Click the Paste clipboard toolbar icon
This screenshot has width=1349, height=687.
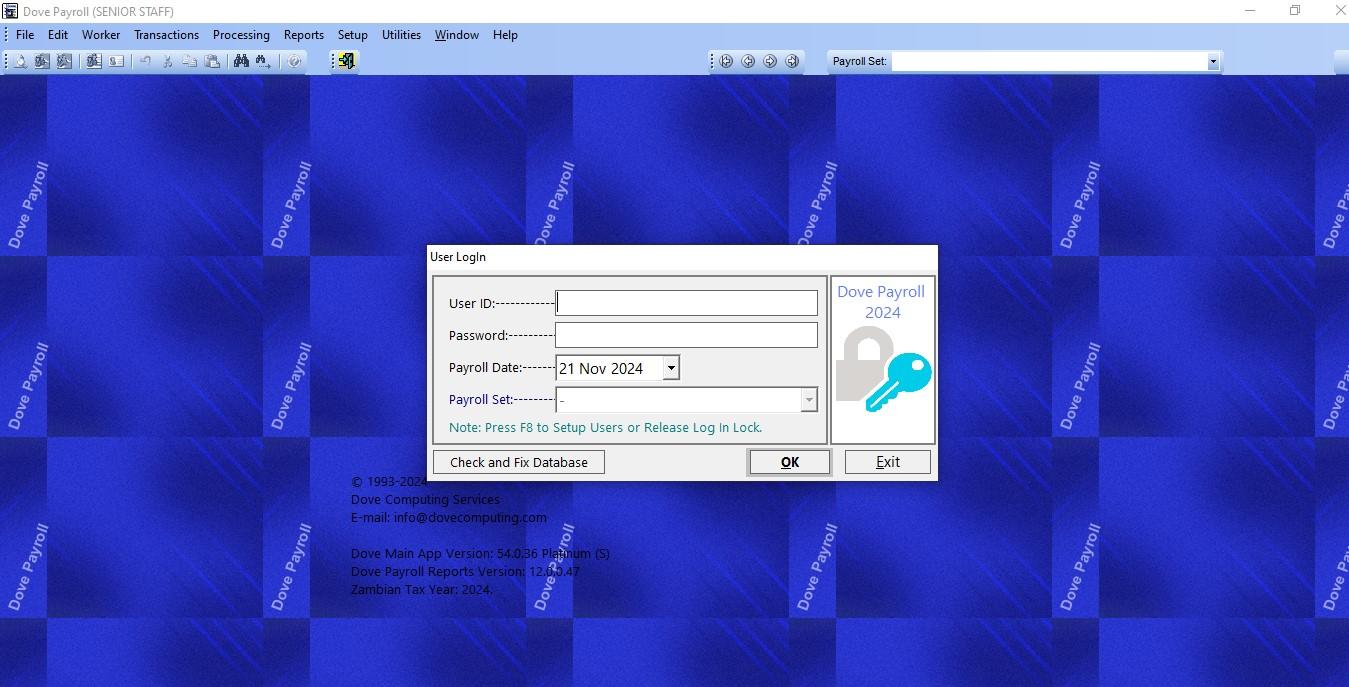pos(212,61)
